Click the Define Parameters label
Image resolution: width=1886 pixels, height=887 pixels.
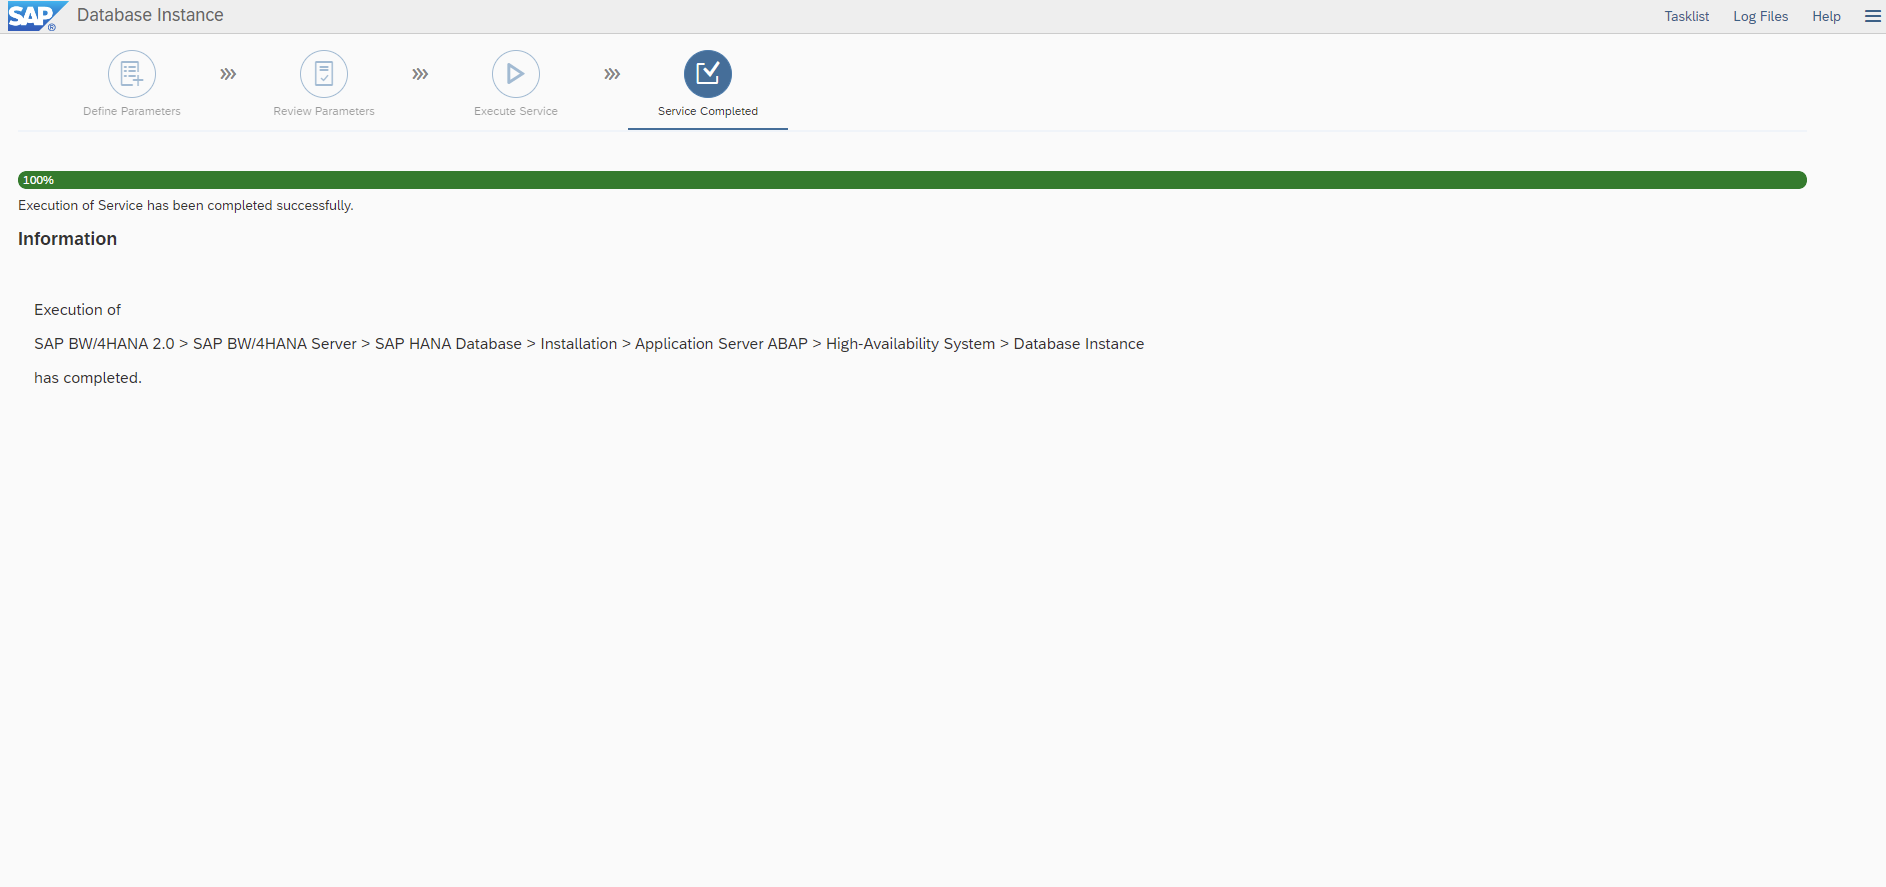[132, 111]
